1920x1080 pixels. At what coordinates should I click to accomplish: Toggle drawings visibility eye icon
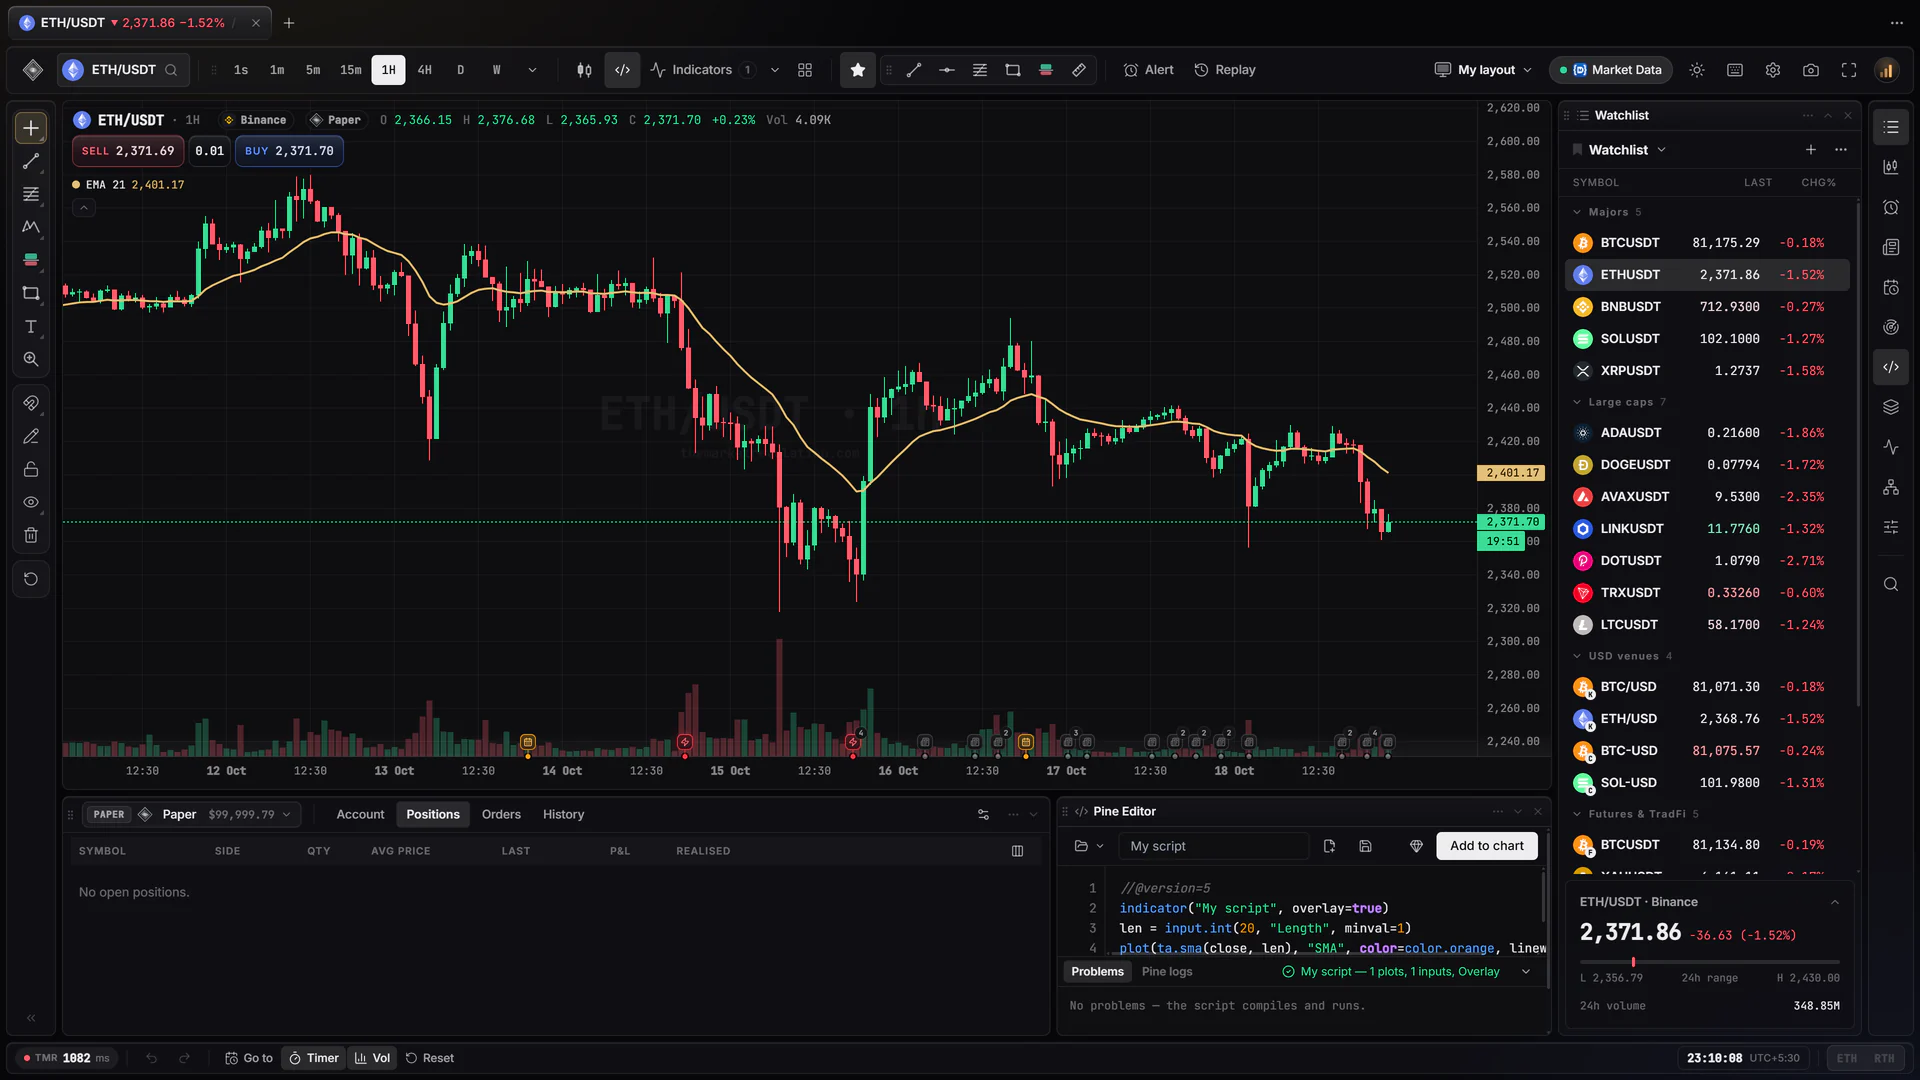31,502
